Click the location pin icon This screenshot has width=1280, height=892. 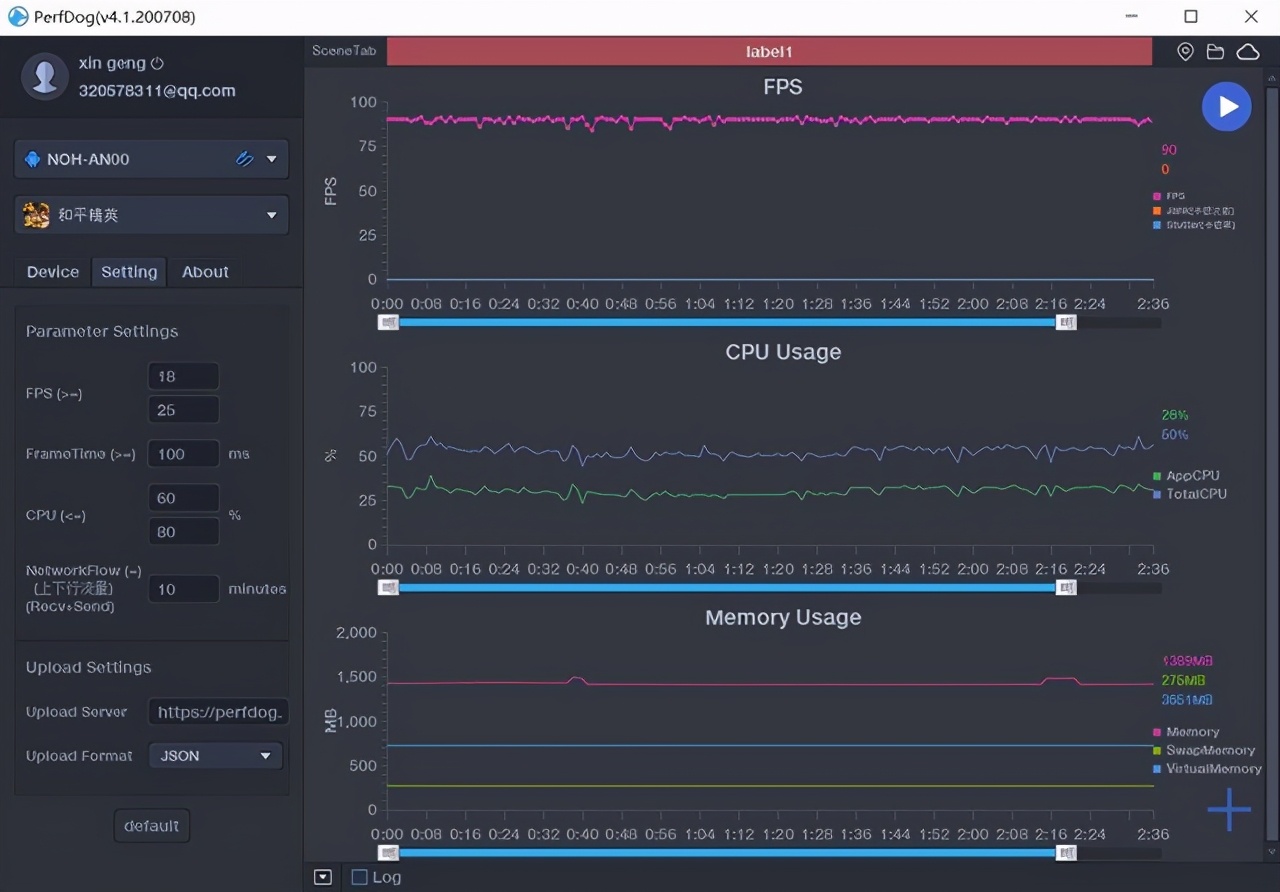[1185, 52]
